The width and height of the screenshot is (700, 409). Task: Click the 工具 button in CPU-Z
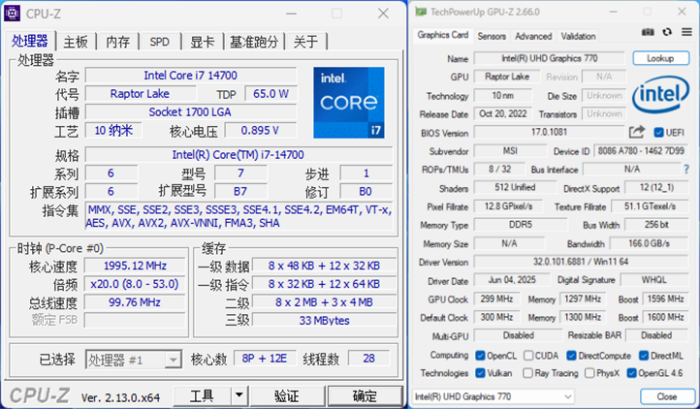pos(202,395)
